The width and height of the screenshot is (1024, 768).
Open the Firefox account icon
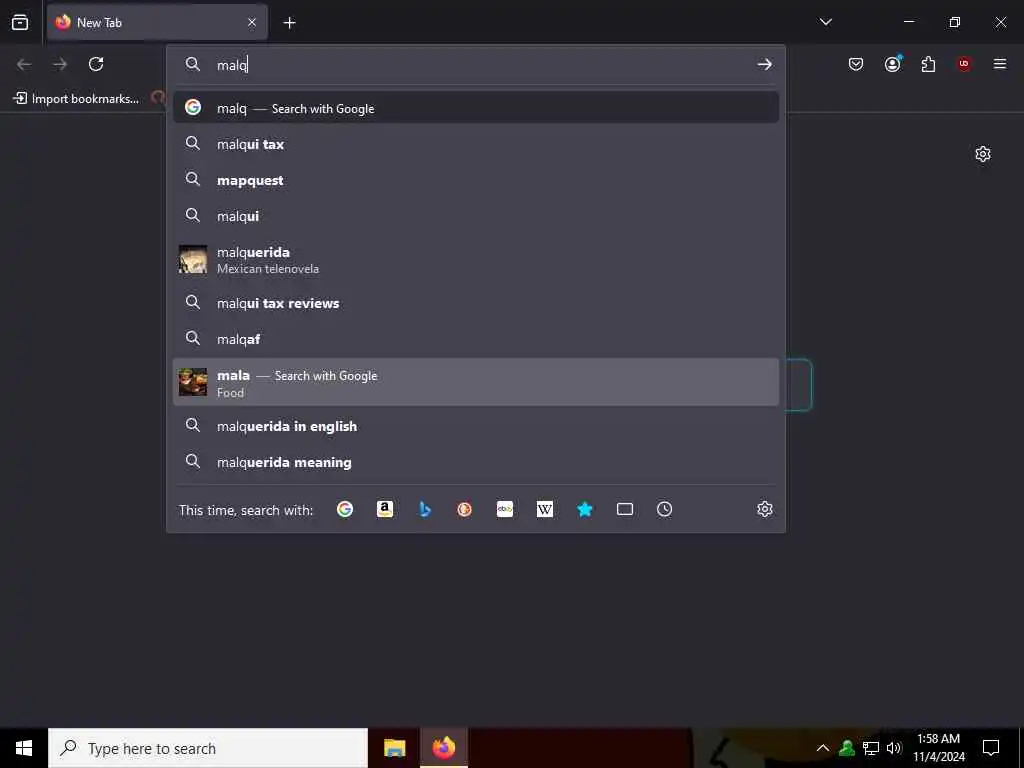[x=892, y=64]
